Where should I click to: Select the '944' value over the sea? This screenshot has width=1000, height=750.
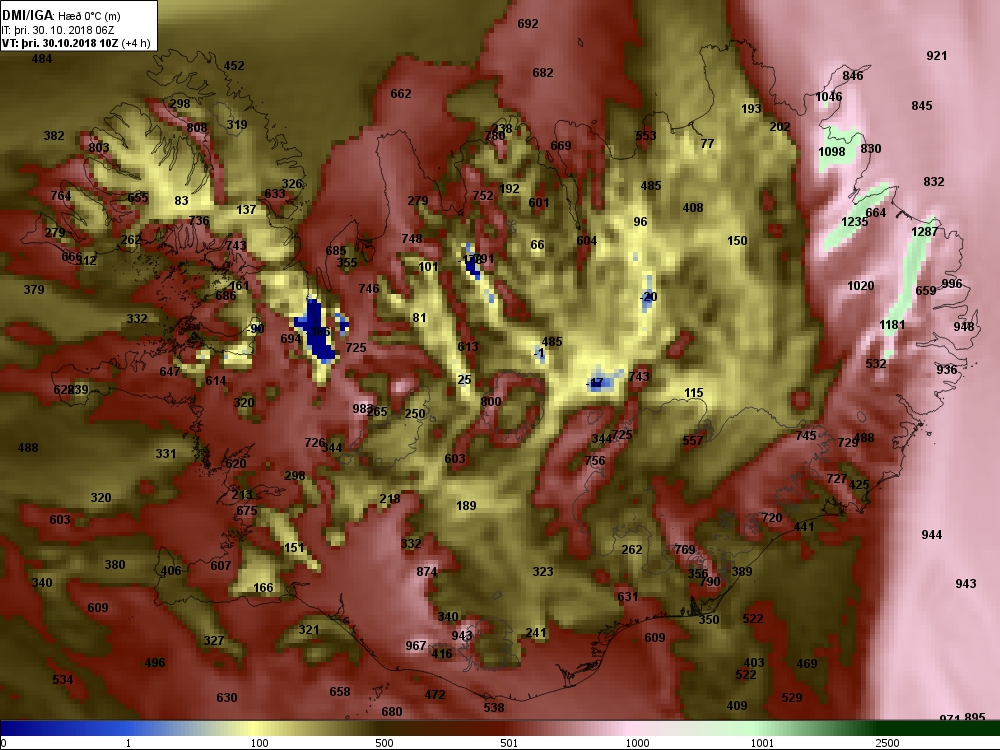coord(931,534)
